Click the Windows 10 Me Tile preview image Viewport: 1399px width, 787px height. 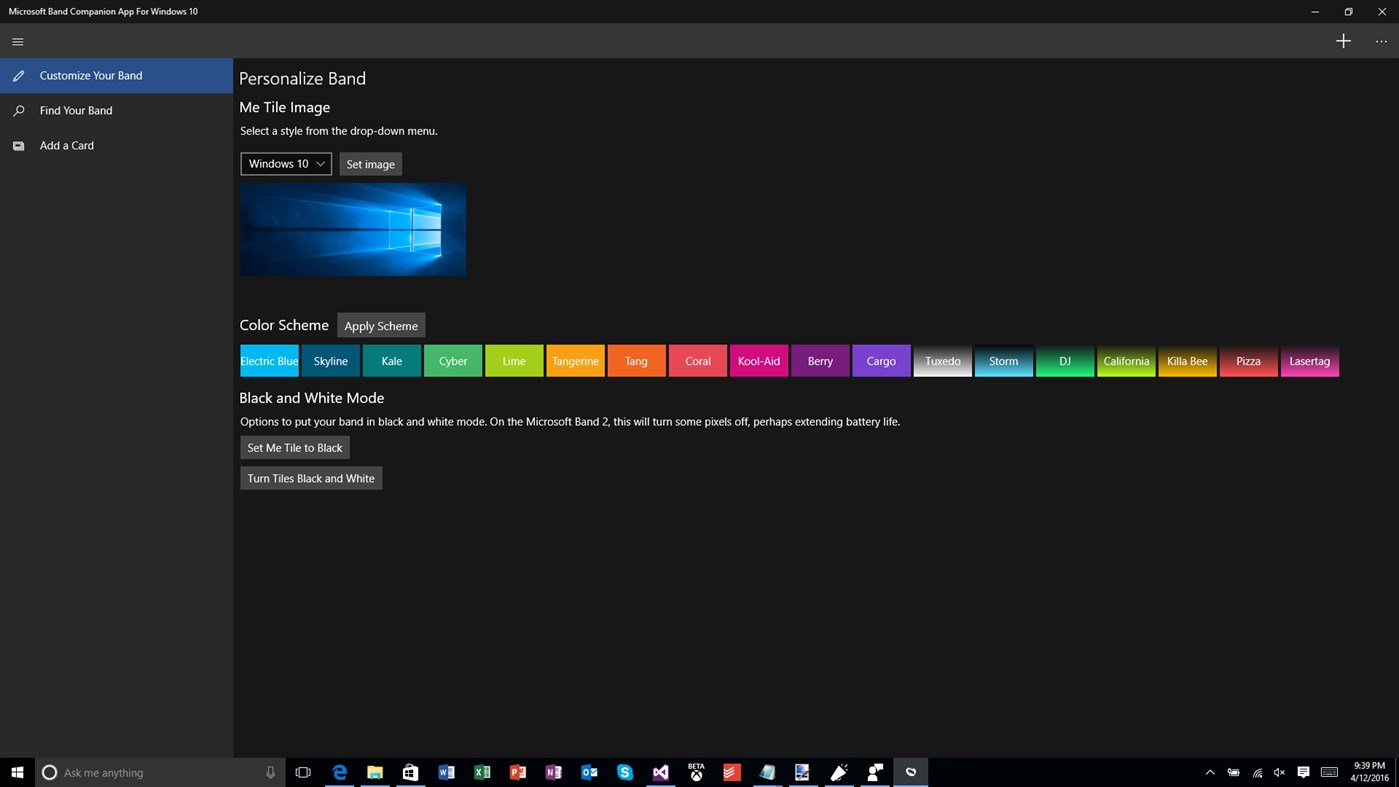click(352, 228)
